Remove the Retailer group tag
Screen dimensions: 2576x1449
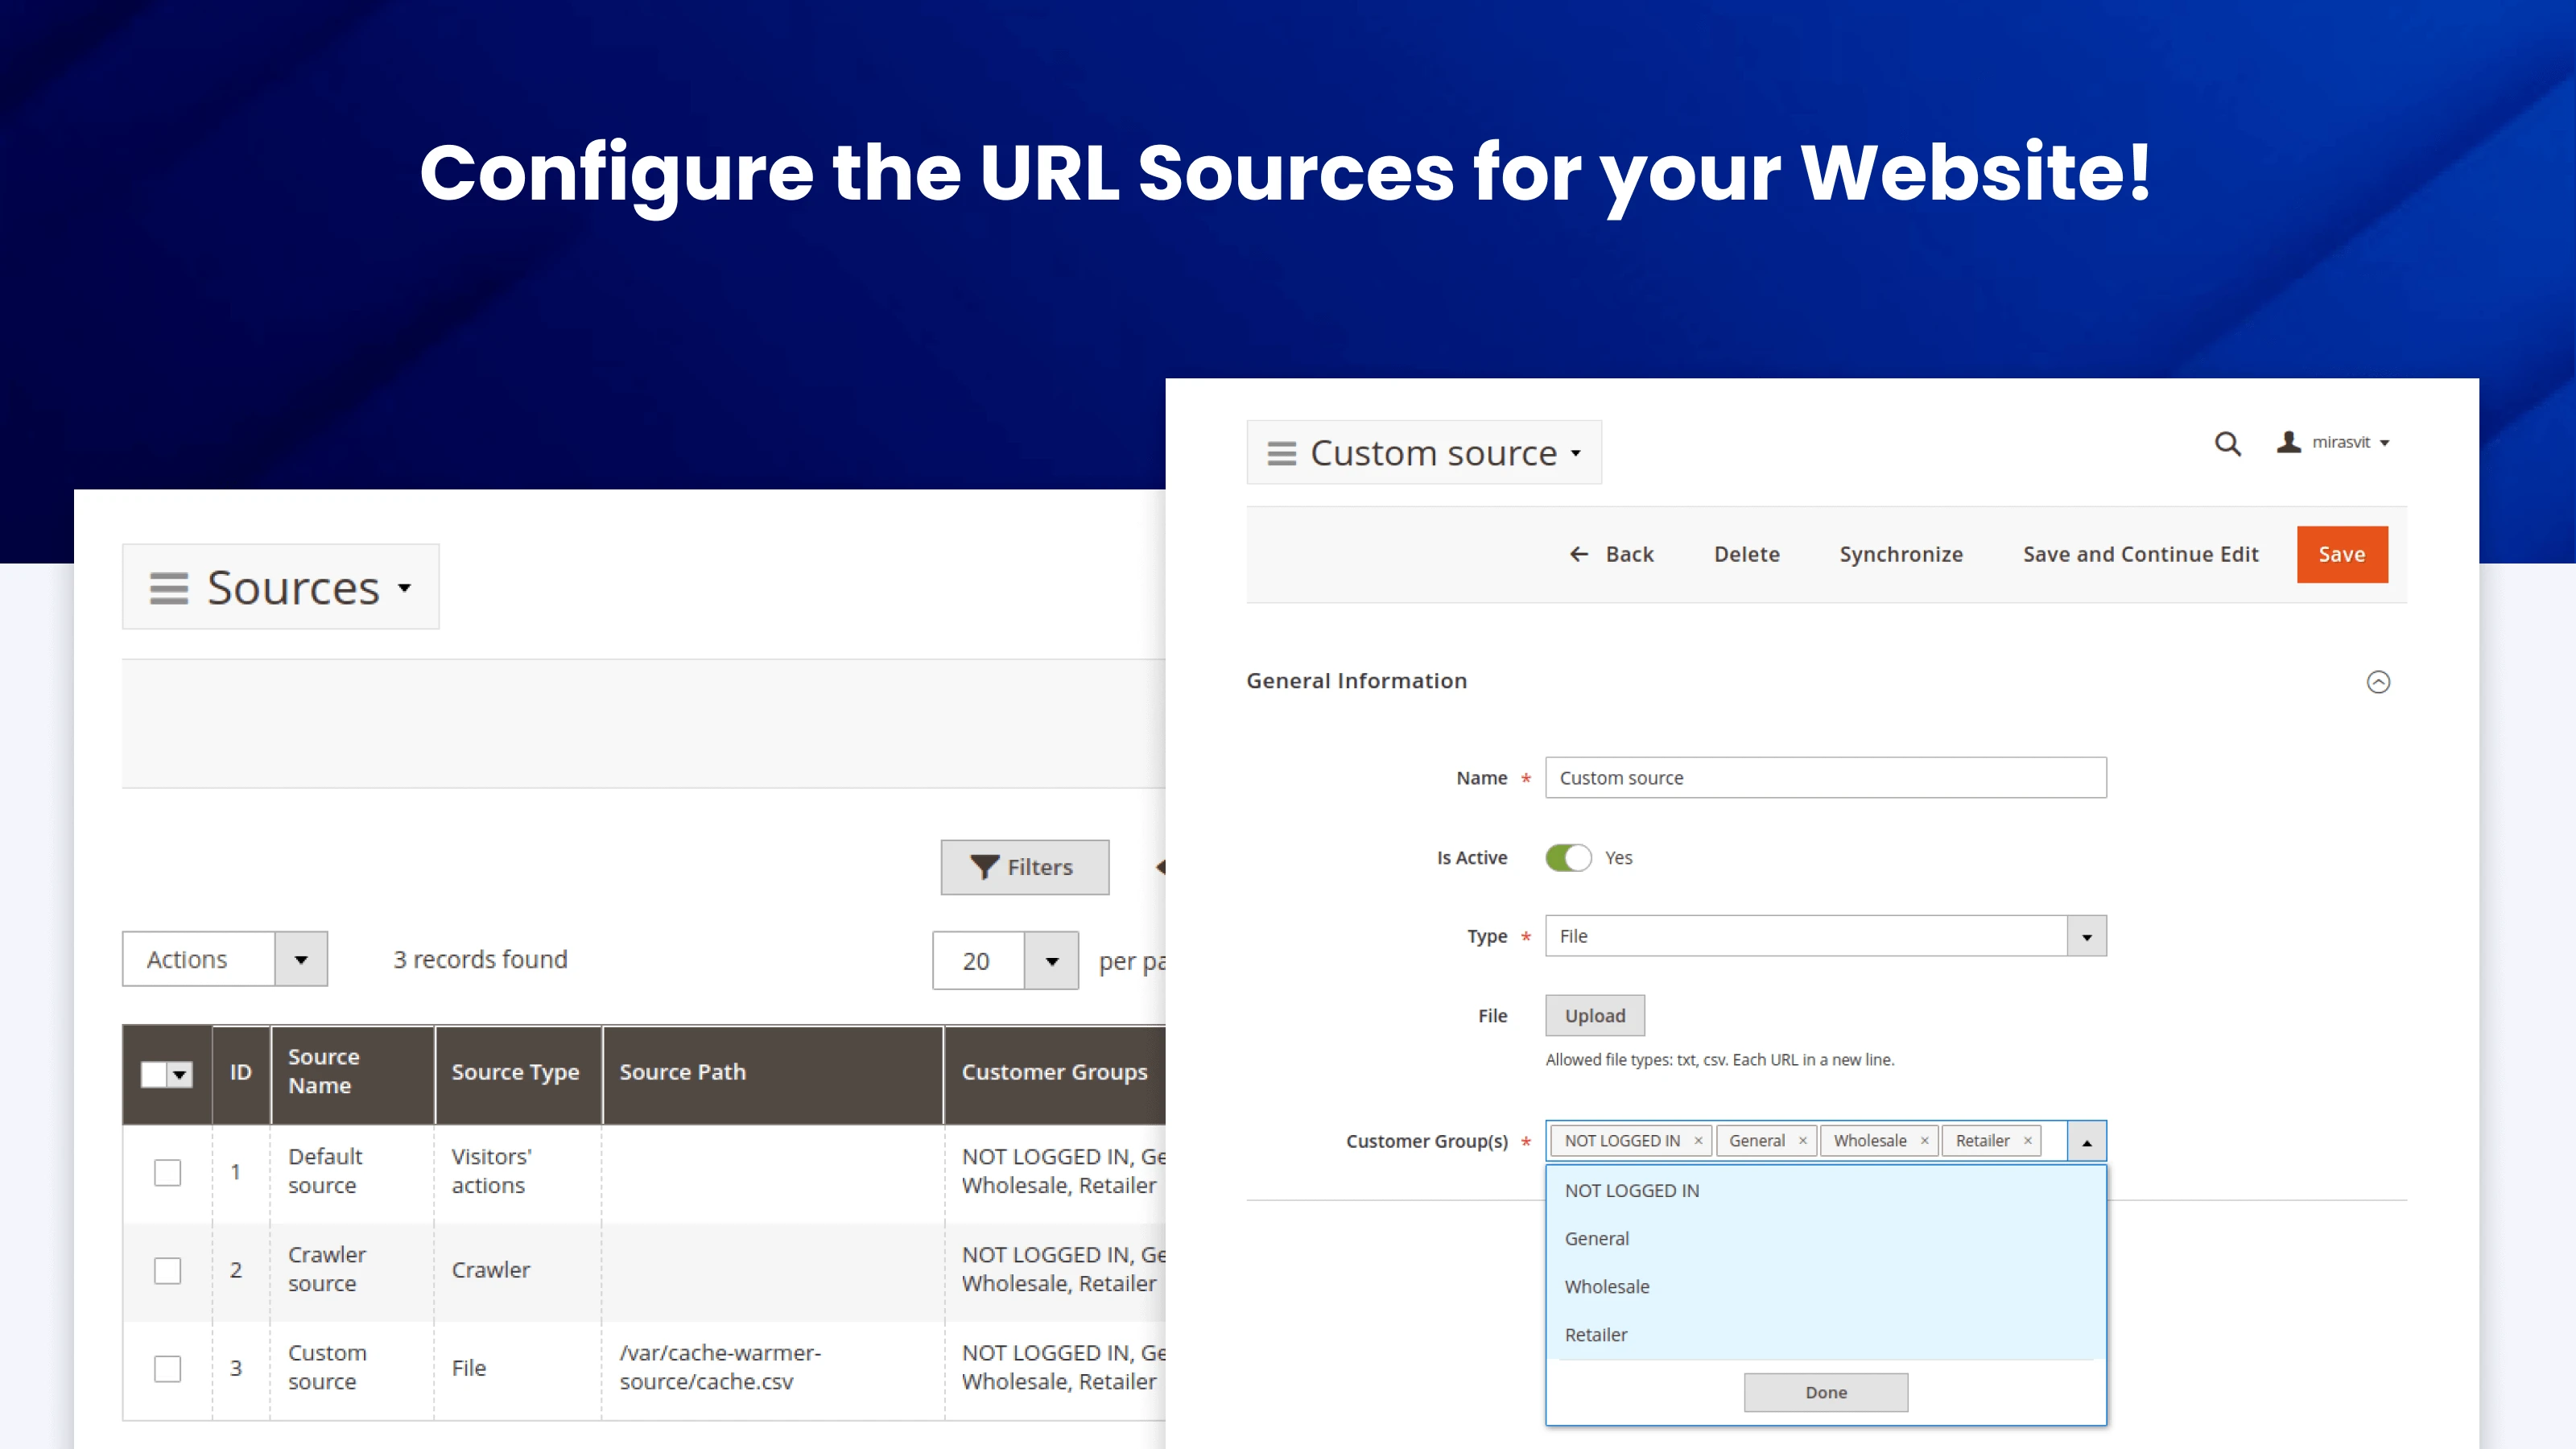[2028, 1141]
